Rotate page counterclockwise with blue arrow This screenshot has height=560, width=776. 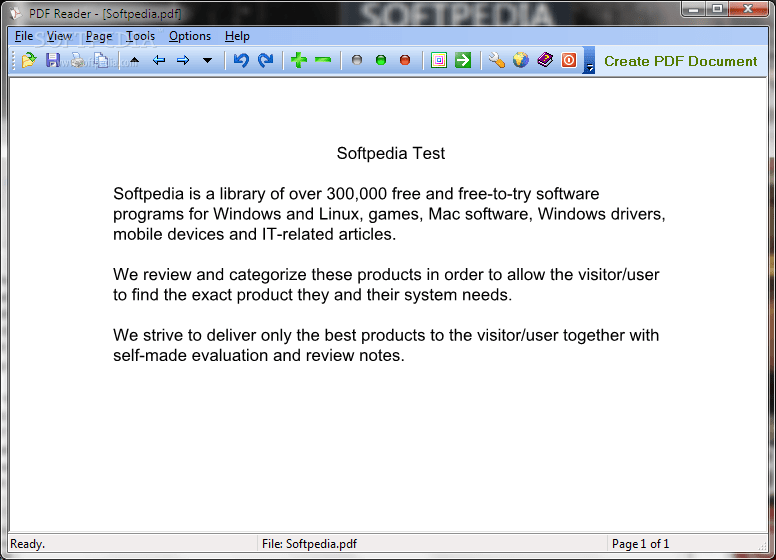click(241, 60)
